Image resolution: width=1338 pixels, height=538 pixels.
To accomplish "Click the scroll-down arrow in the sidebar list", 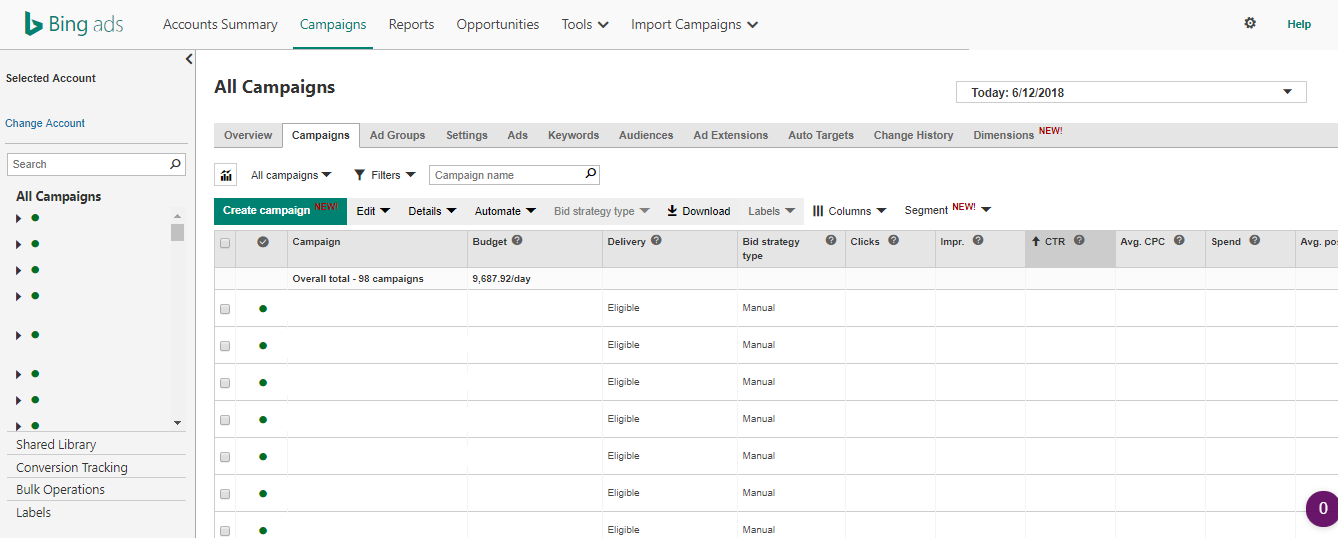I will pos(177,423).
